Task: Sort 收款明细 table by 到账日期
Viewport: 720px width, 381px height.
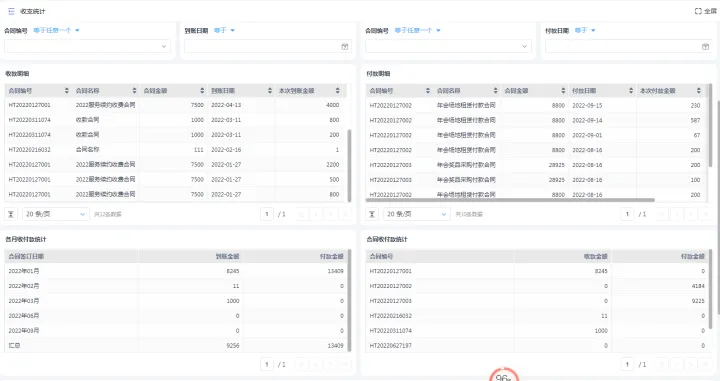Action: (x=270, y=91)
